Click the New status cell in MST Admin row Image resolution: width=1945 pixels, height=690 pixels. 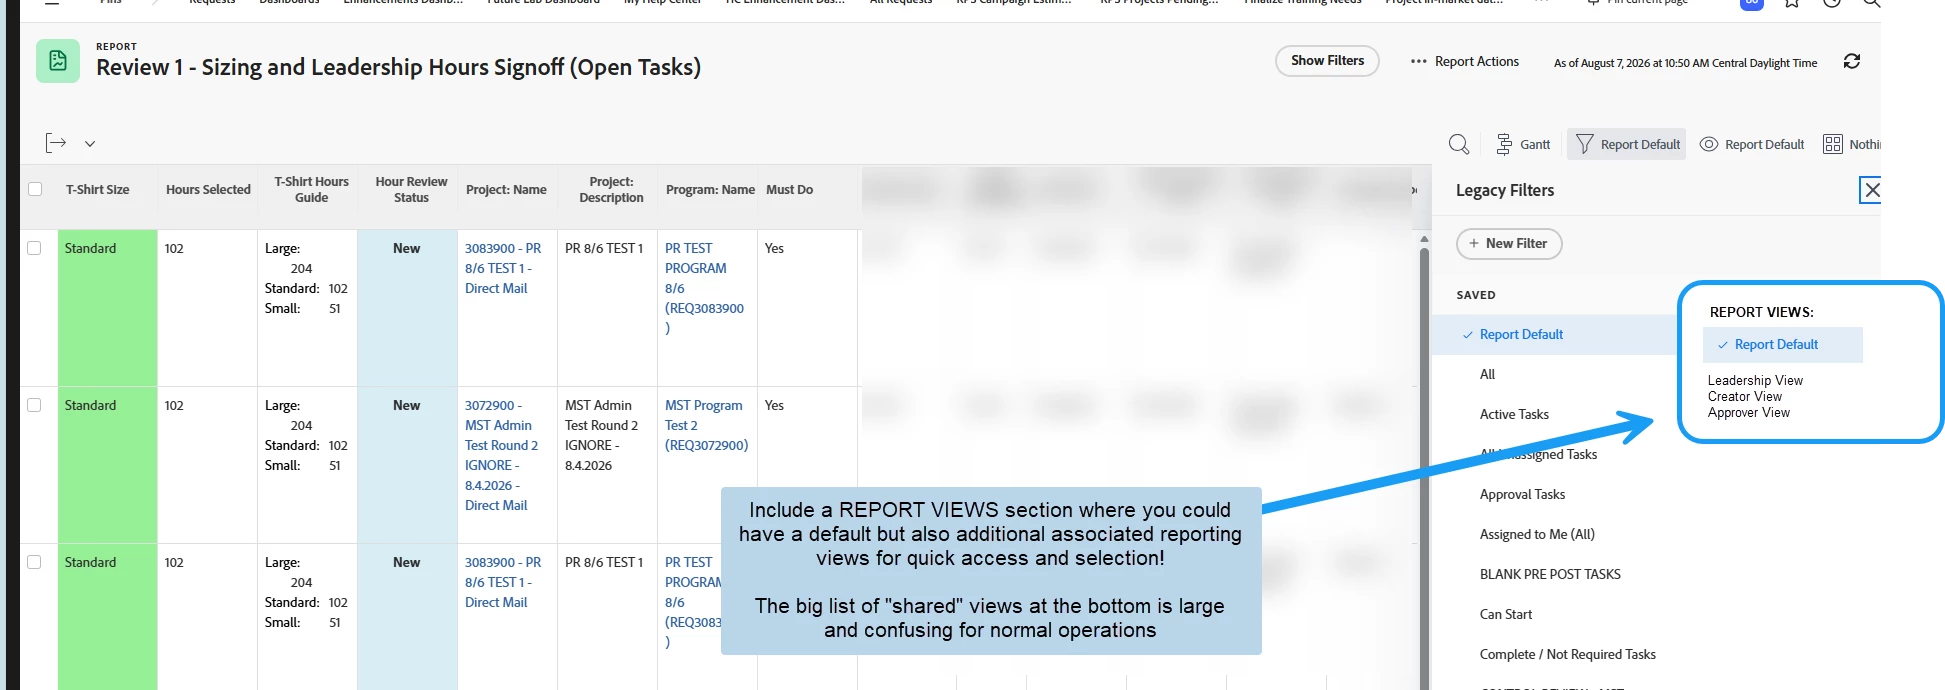407,465
